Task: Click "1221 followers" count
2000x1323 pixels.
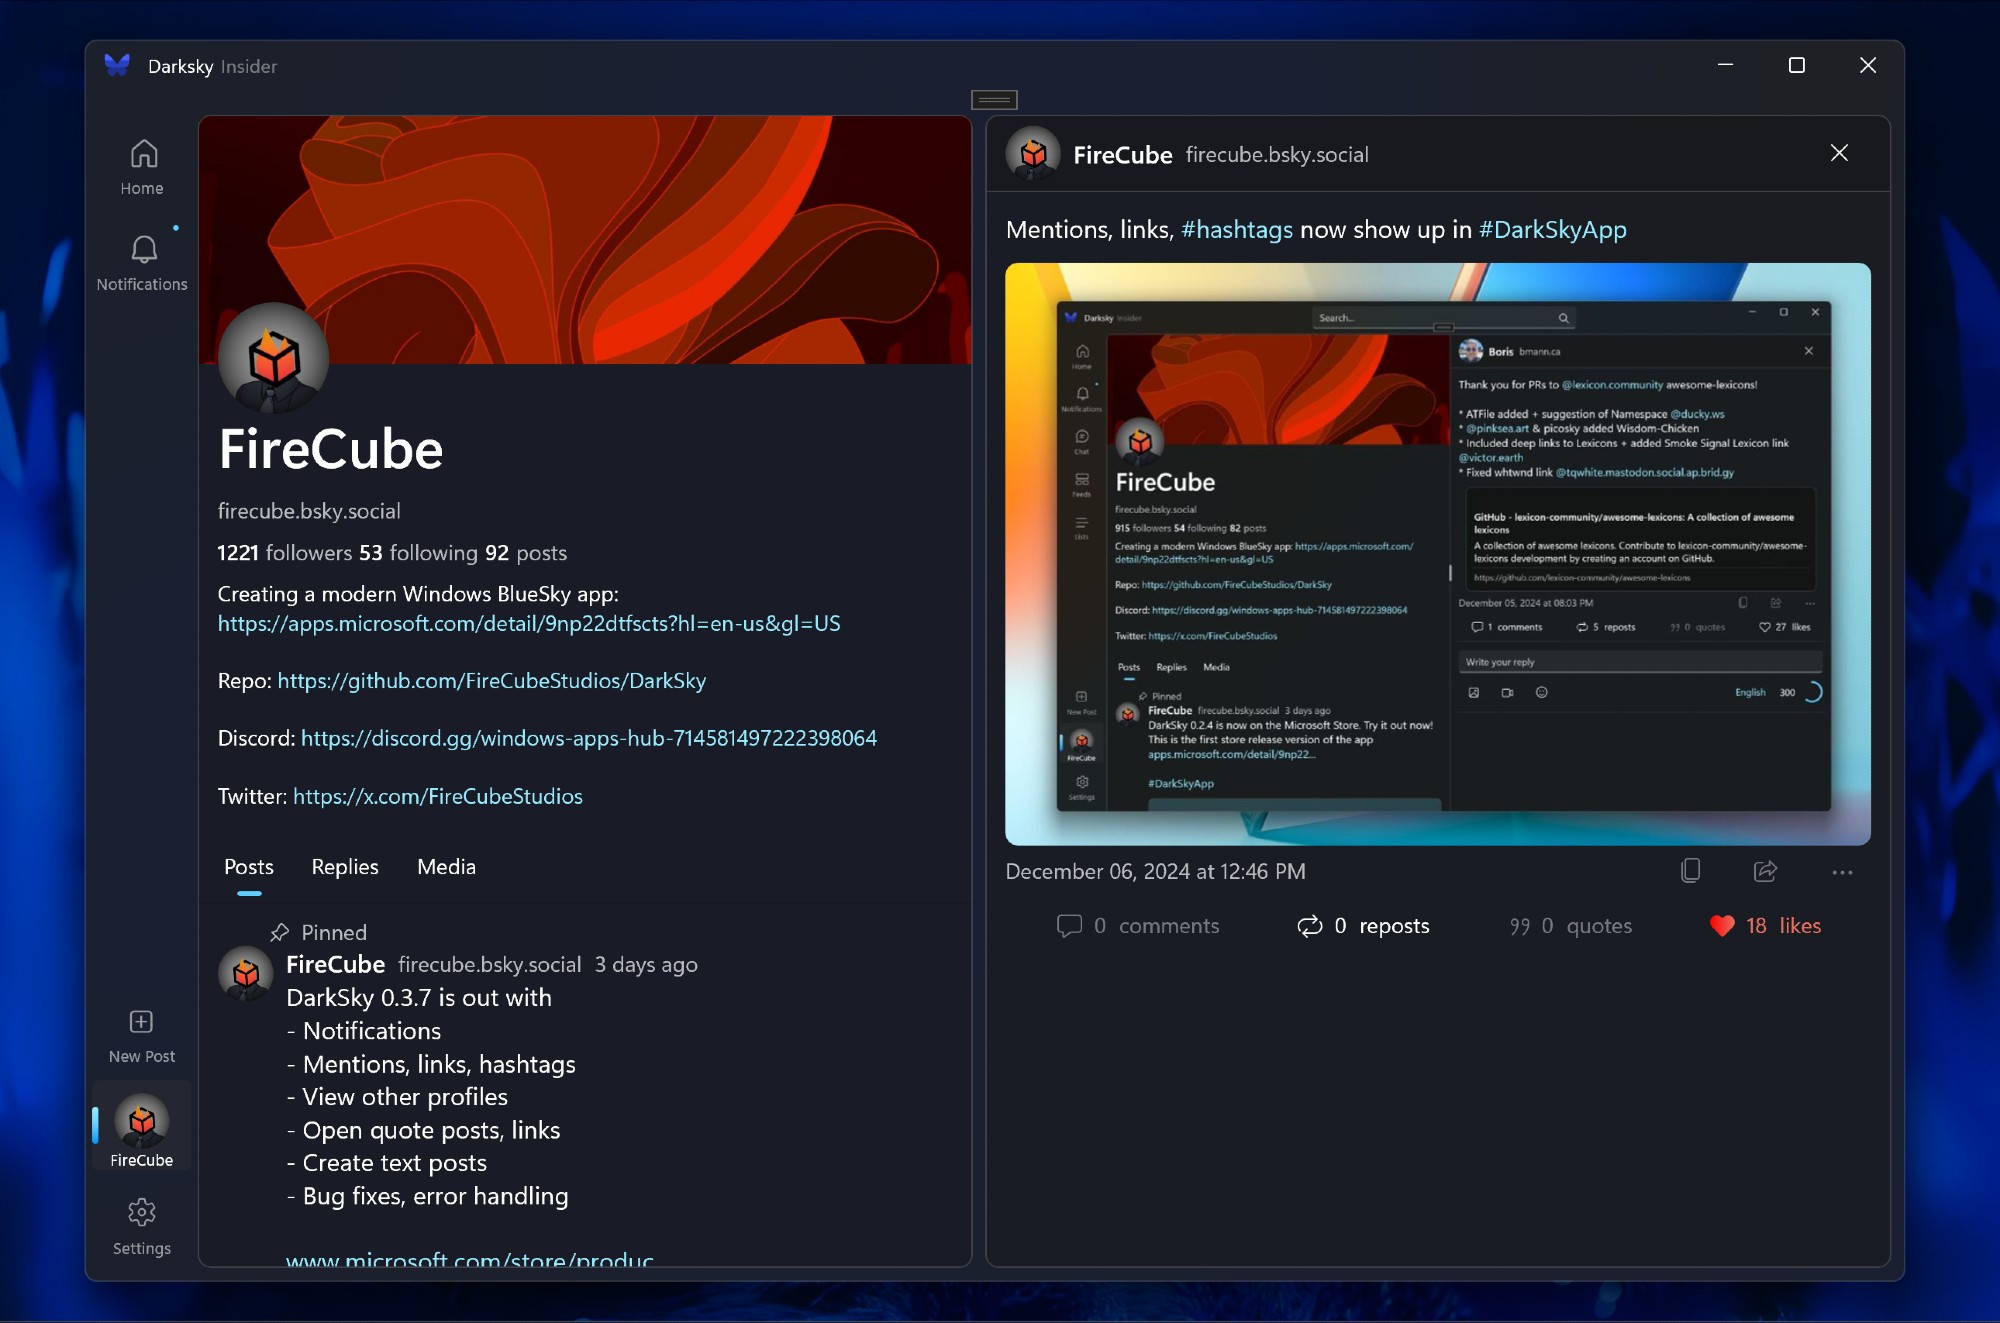Action: (x=284, y=553)
